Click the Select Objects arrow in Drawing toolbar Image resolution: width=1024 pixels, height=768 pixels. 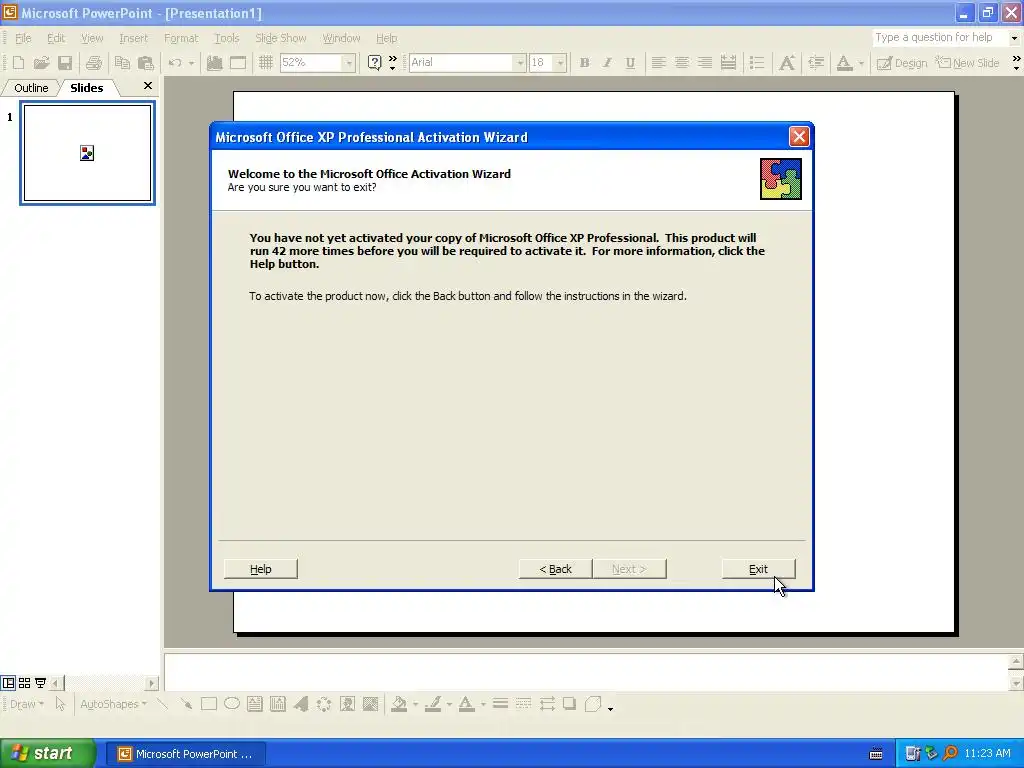pos(60,704)
